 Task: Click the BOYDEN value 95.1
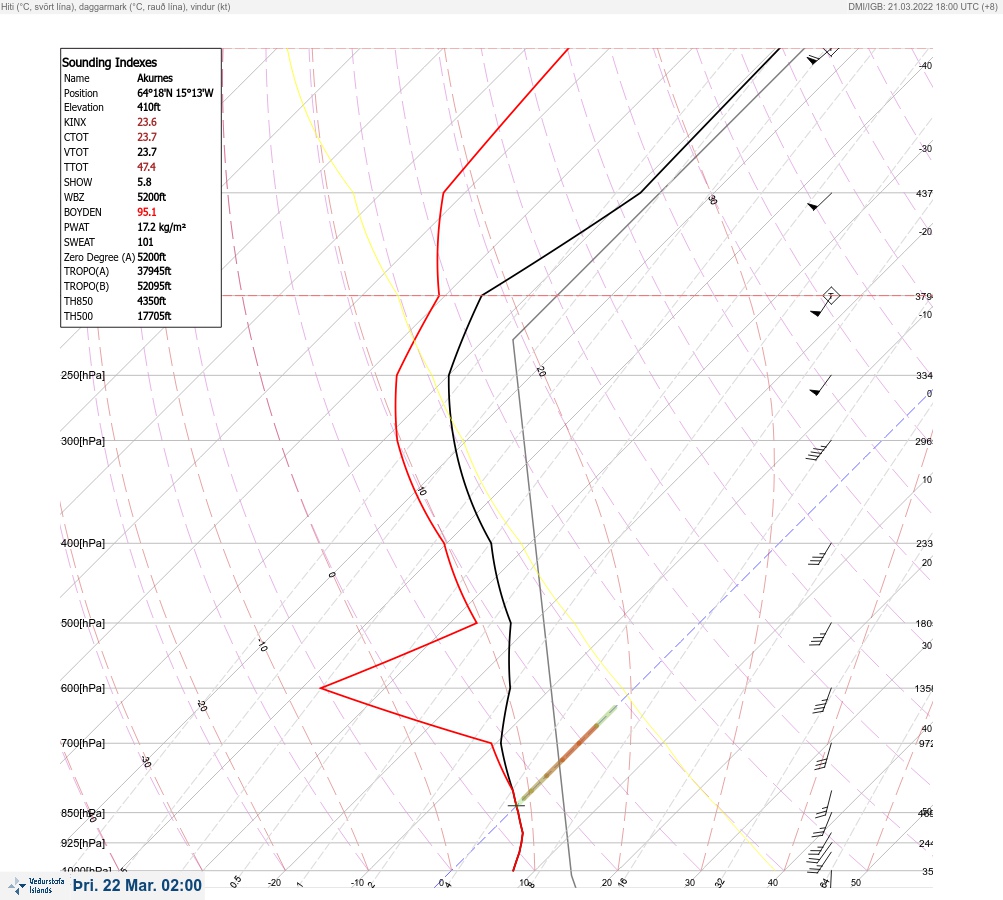pyautogui.click(x=146, y=212)
